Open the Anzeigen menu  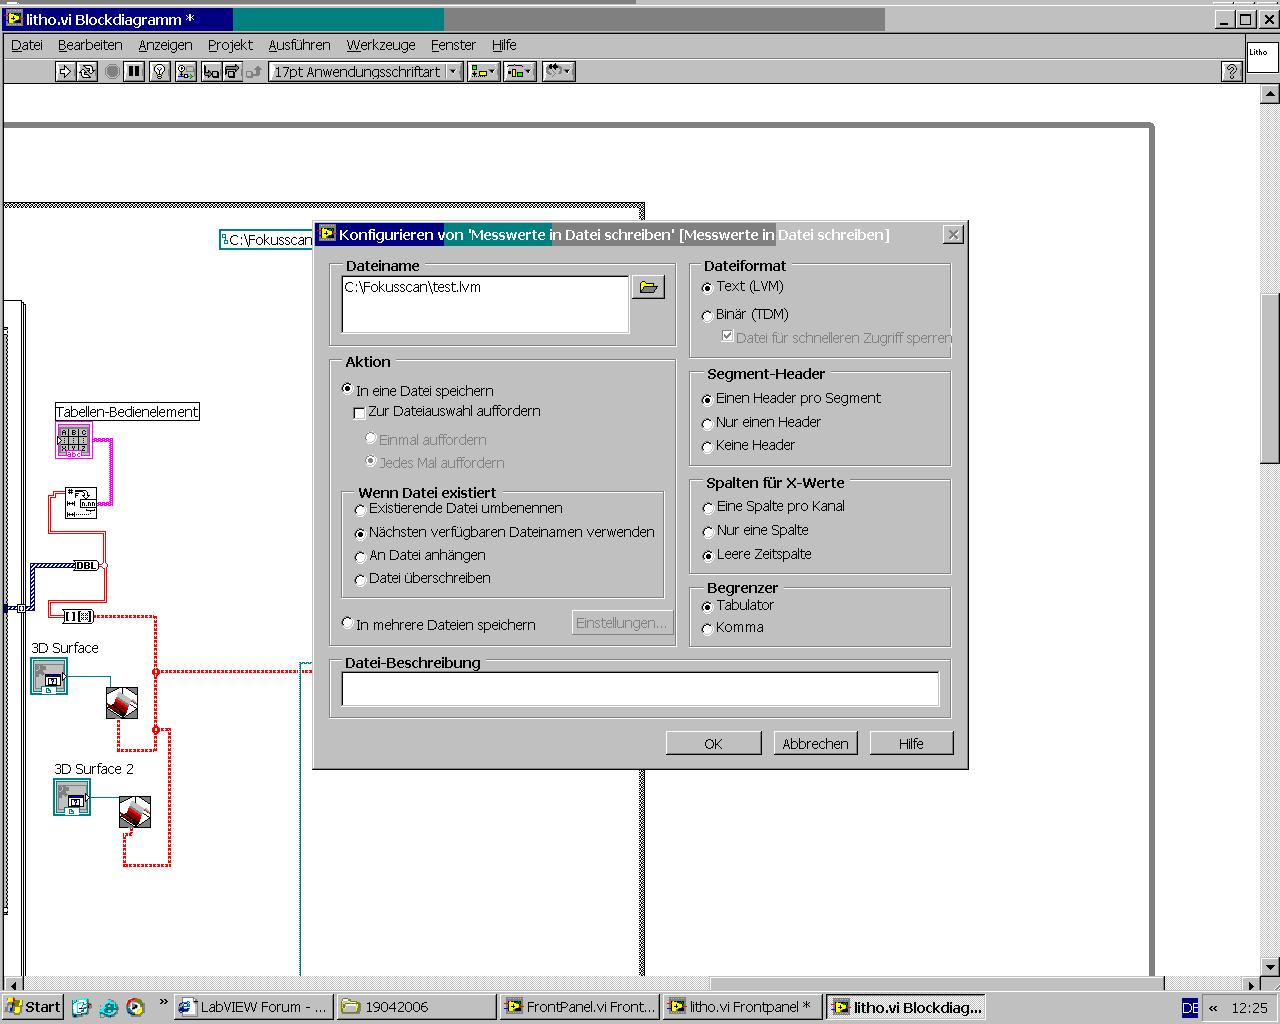[165, 45]
